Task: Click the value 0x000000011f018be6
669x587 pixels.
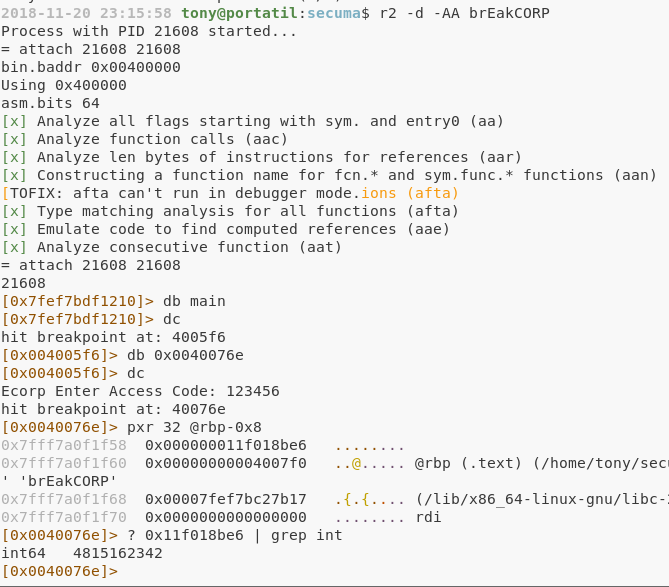Action: click(x=226, y=445)
